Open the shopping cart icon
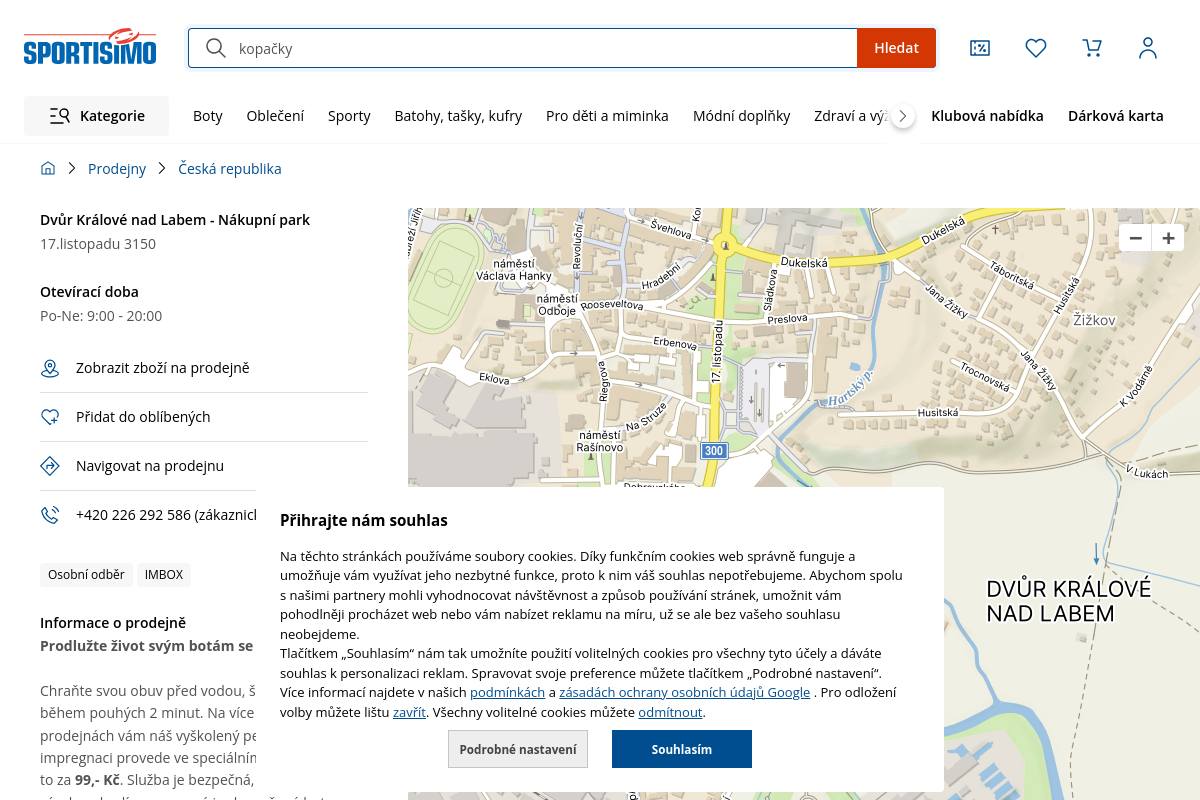Viewport: 1200px width, 800px height. [1092, 48]
